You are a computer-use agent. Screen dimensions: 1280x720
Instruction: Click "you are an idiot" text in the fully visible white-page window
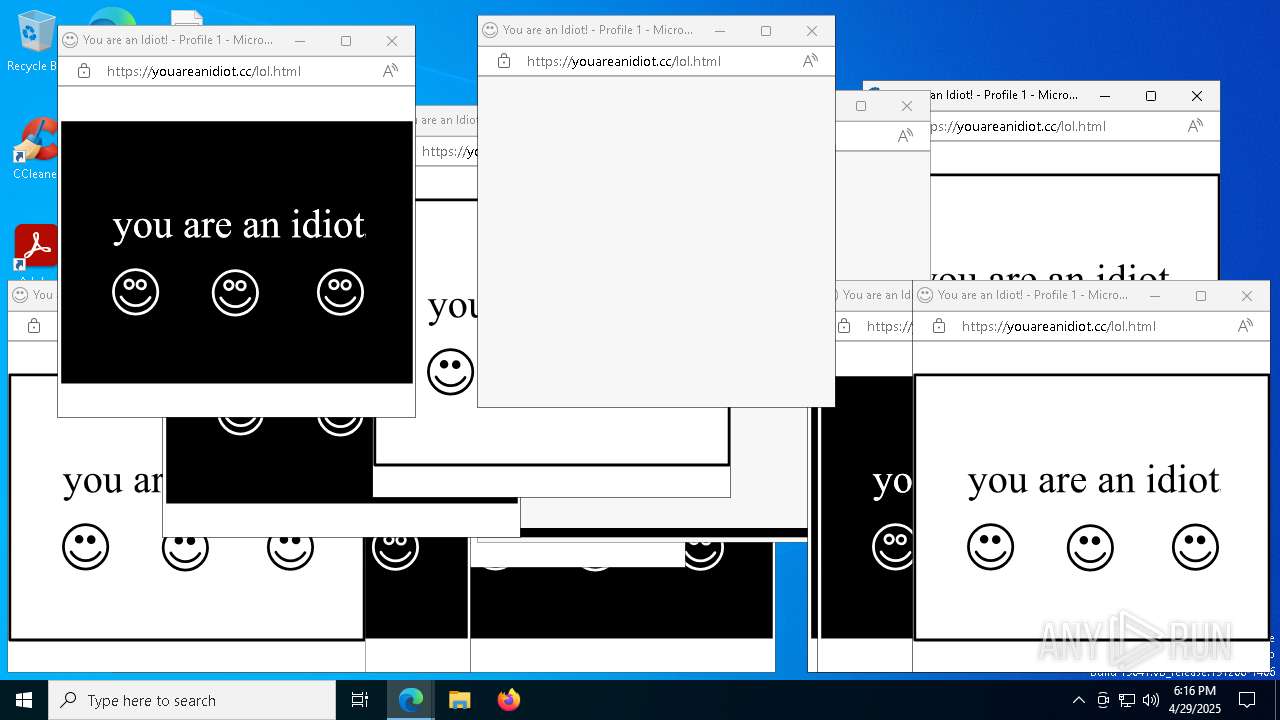(x=1094, y=481)
